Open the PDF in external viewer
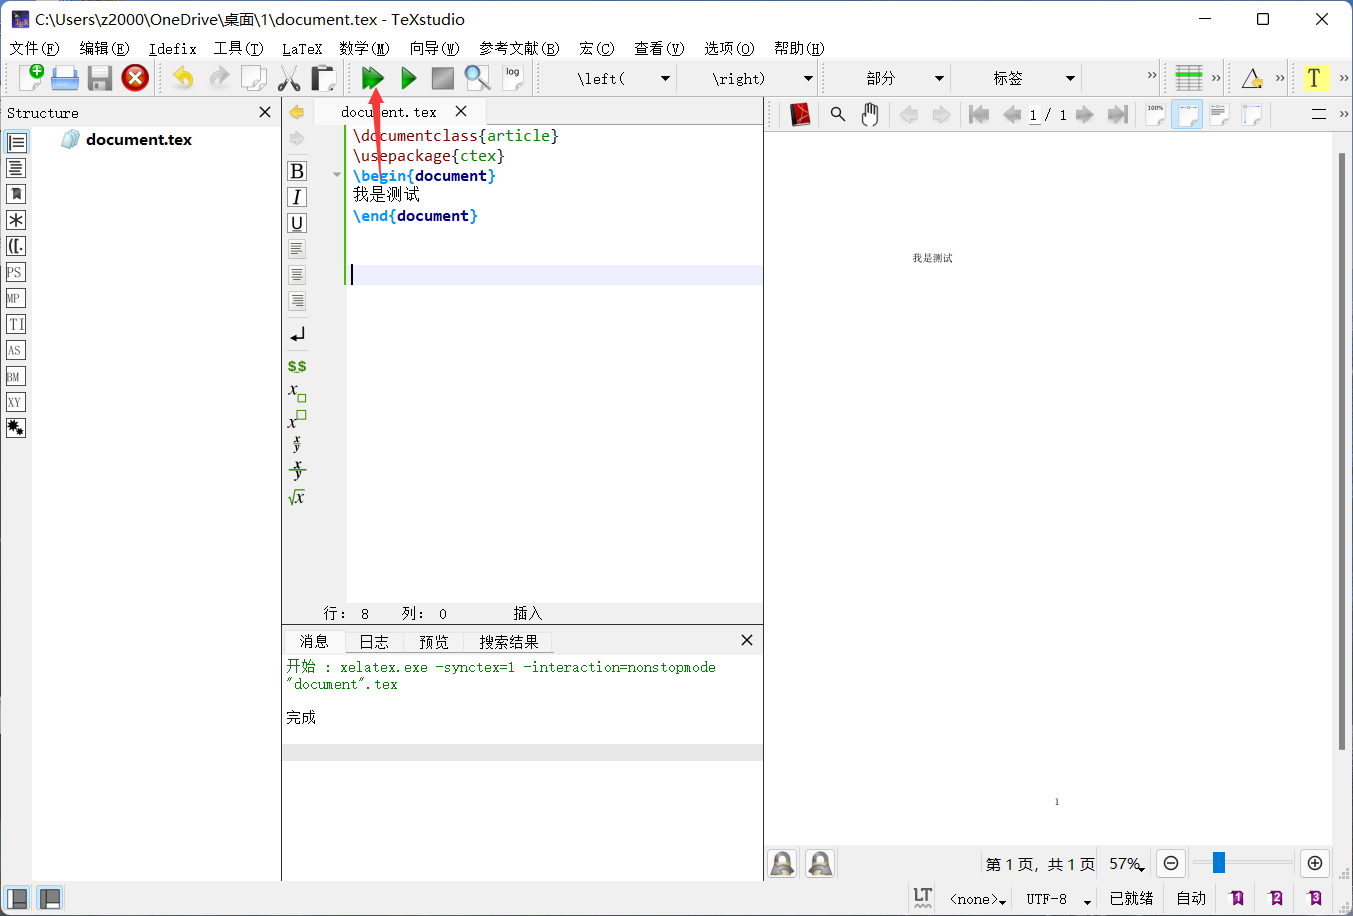This screenshot has height=916, width=1353. 798,114
